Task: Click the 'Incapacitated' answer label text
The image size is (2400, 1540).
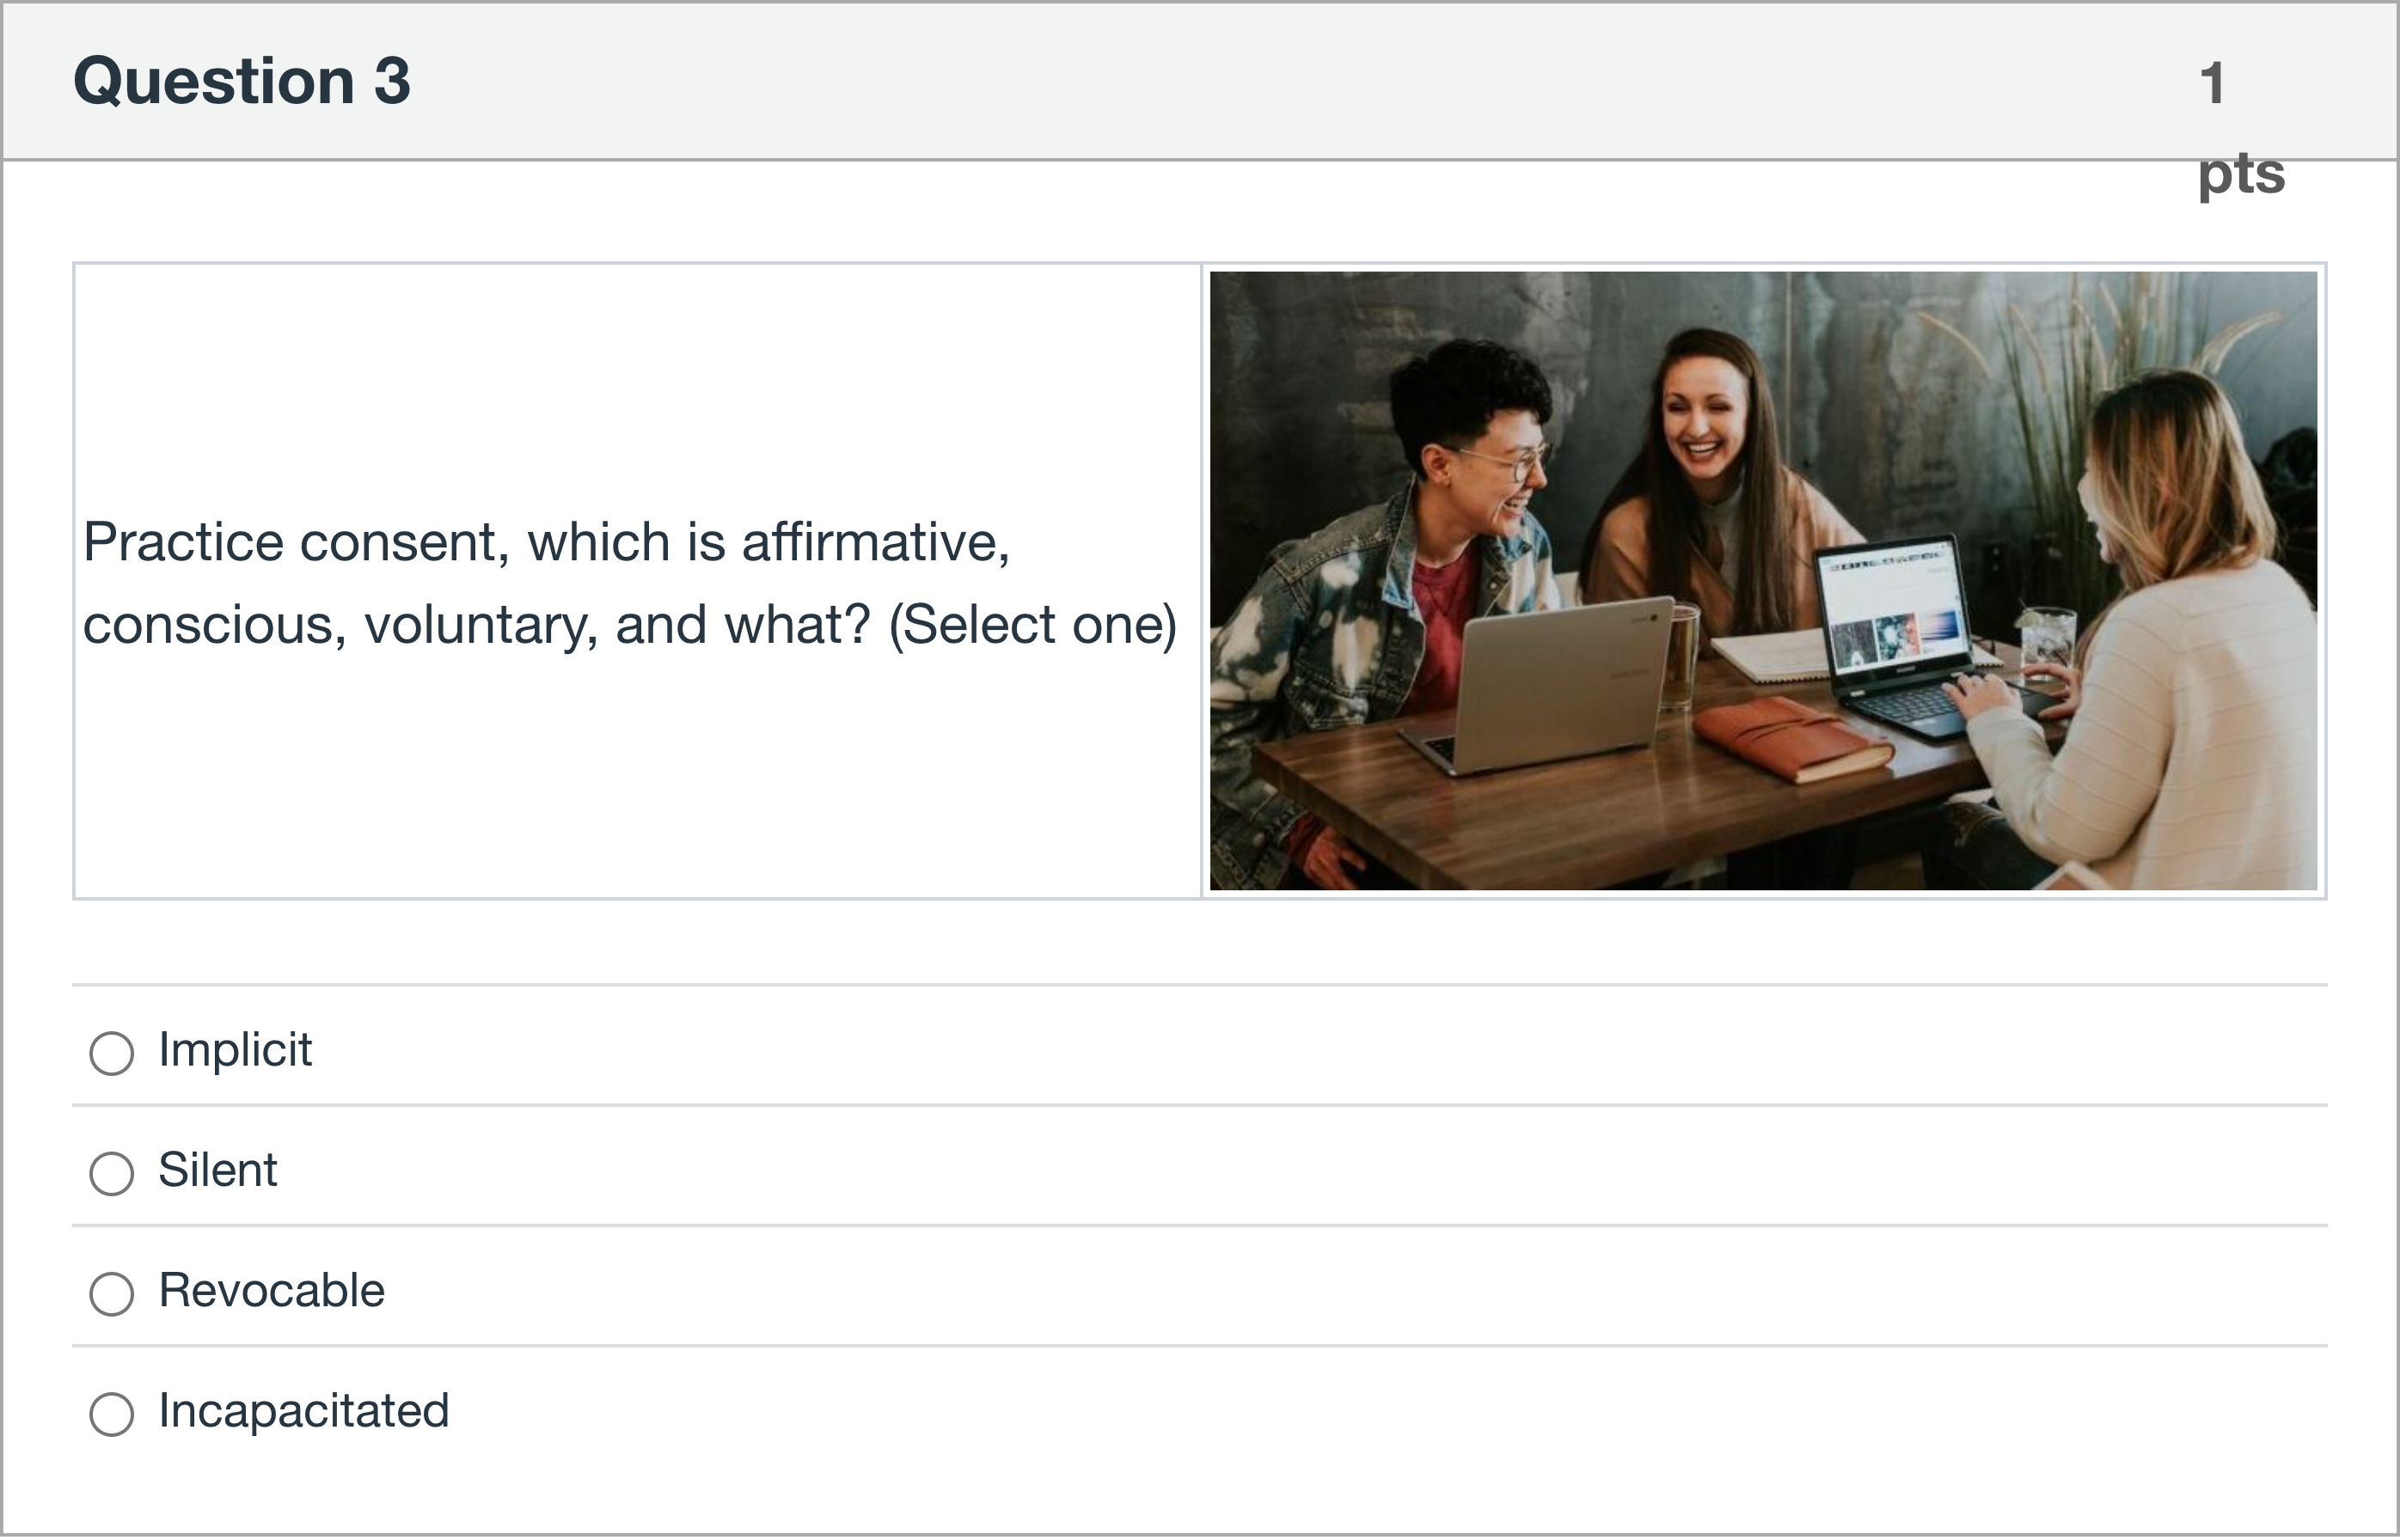Action: pos(303,1411)
